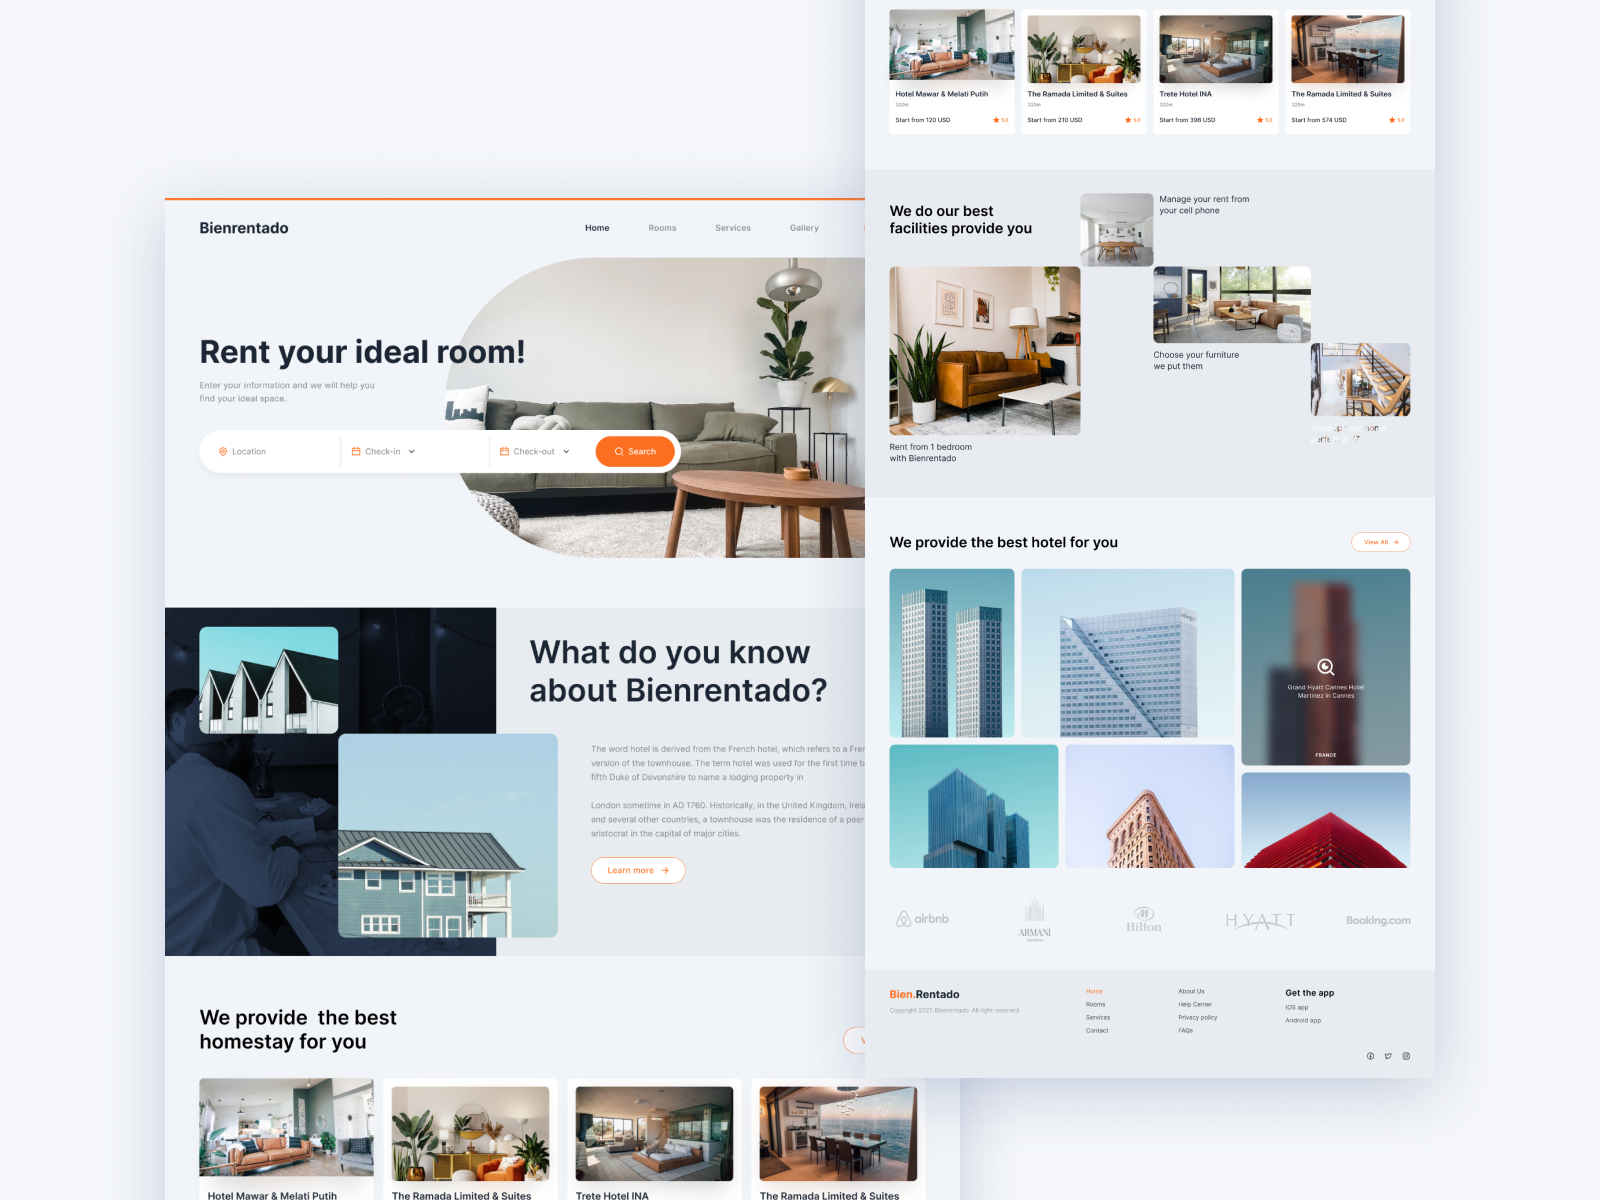This screenshot has height=1200, width=1600.
Task: Click the Armani partner logo
Action: click(1035, 920)
